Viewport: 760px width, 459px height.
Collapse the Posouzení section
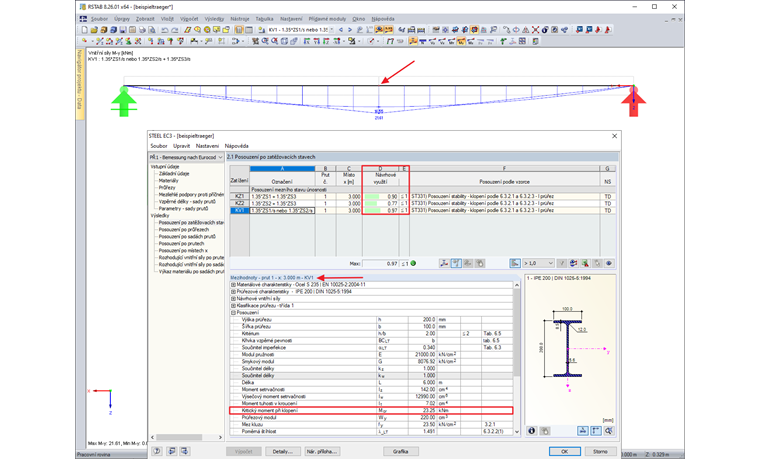click(233, 313)
